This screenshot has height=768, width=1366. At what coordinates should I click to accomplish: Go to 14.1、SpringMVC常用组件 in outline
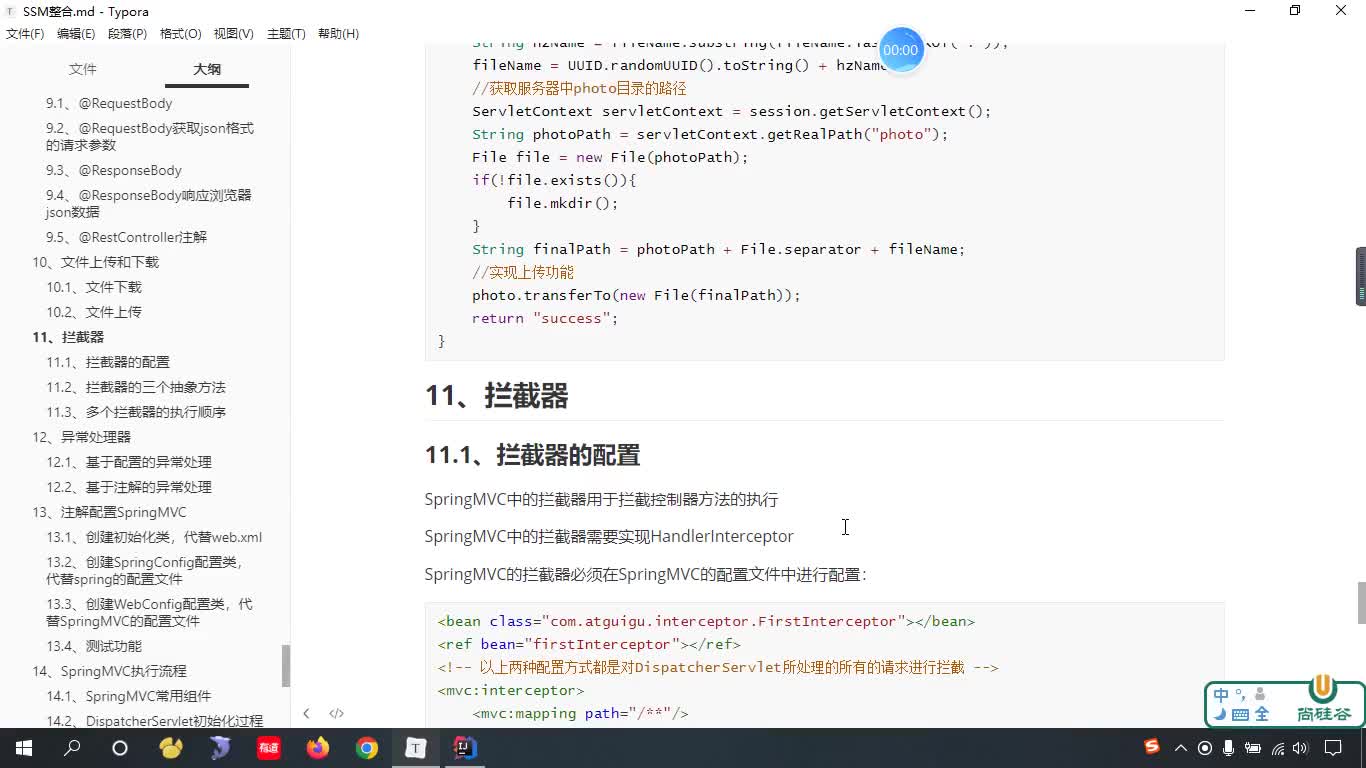(129, 696)
